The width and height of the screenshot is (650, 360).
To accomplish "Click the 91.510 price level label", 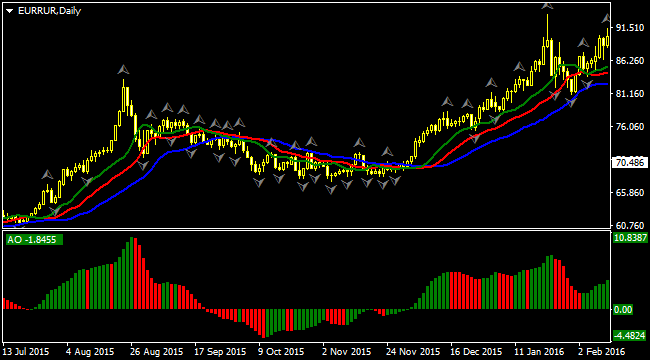I will (x=630, y=28).
